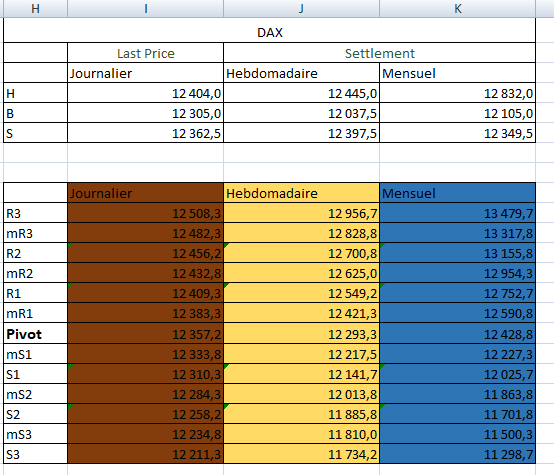554x475 pixels.
Task: Select the R1 row label
Action: (x=35, y=293)
